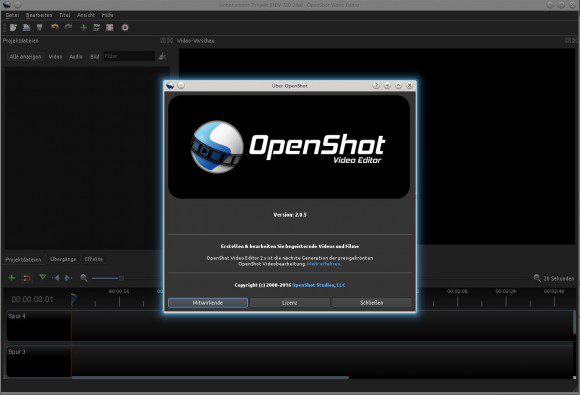This screenshot has height=395, width=580.
Task: Filter project files by Bild
Action: [x=95, y=57]
